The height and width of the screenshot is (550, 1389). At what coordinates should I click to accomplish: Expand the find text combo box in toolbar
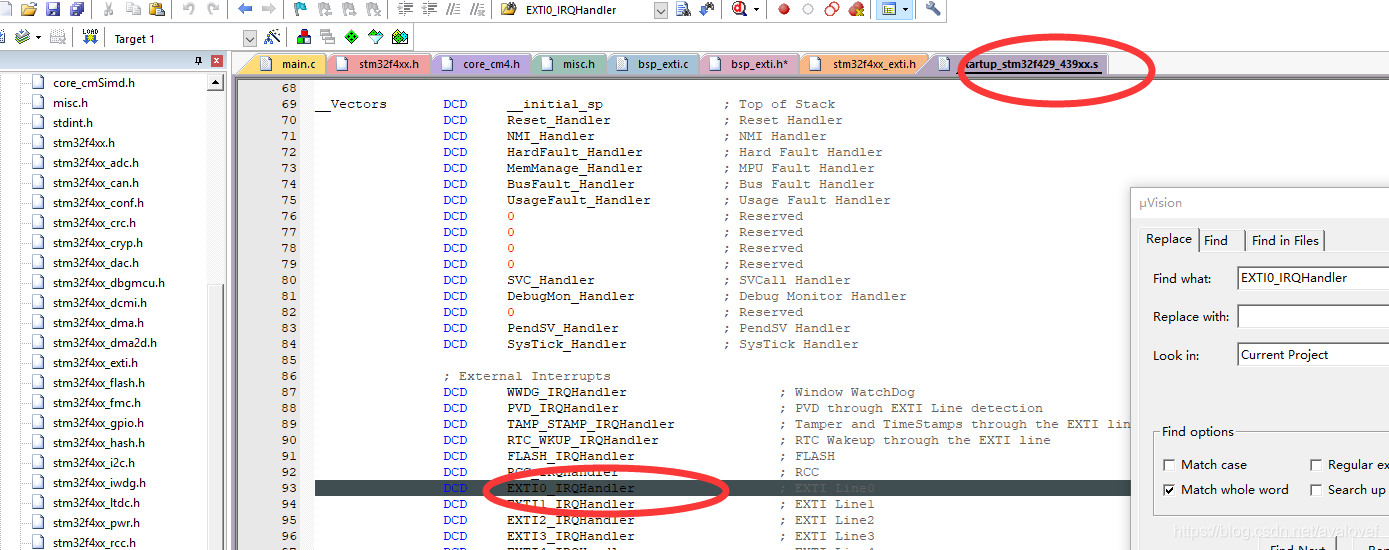click(660, 10)
